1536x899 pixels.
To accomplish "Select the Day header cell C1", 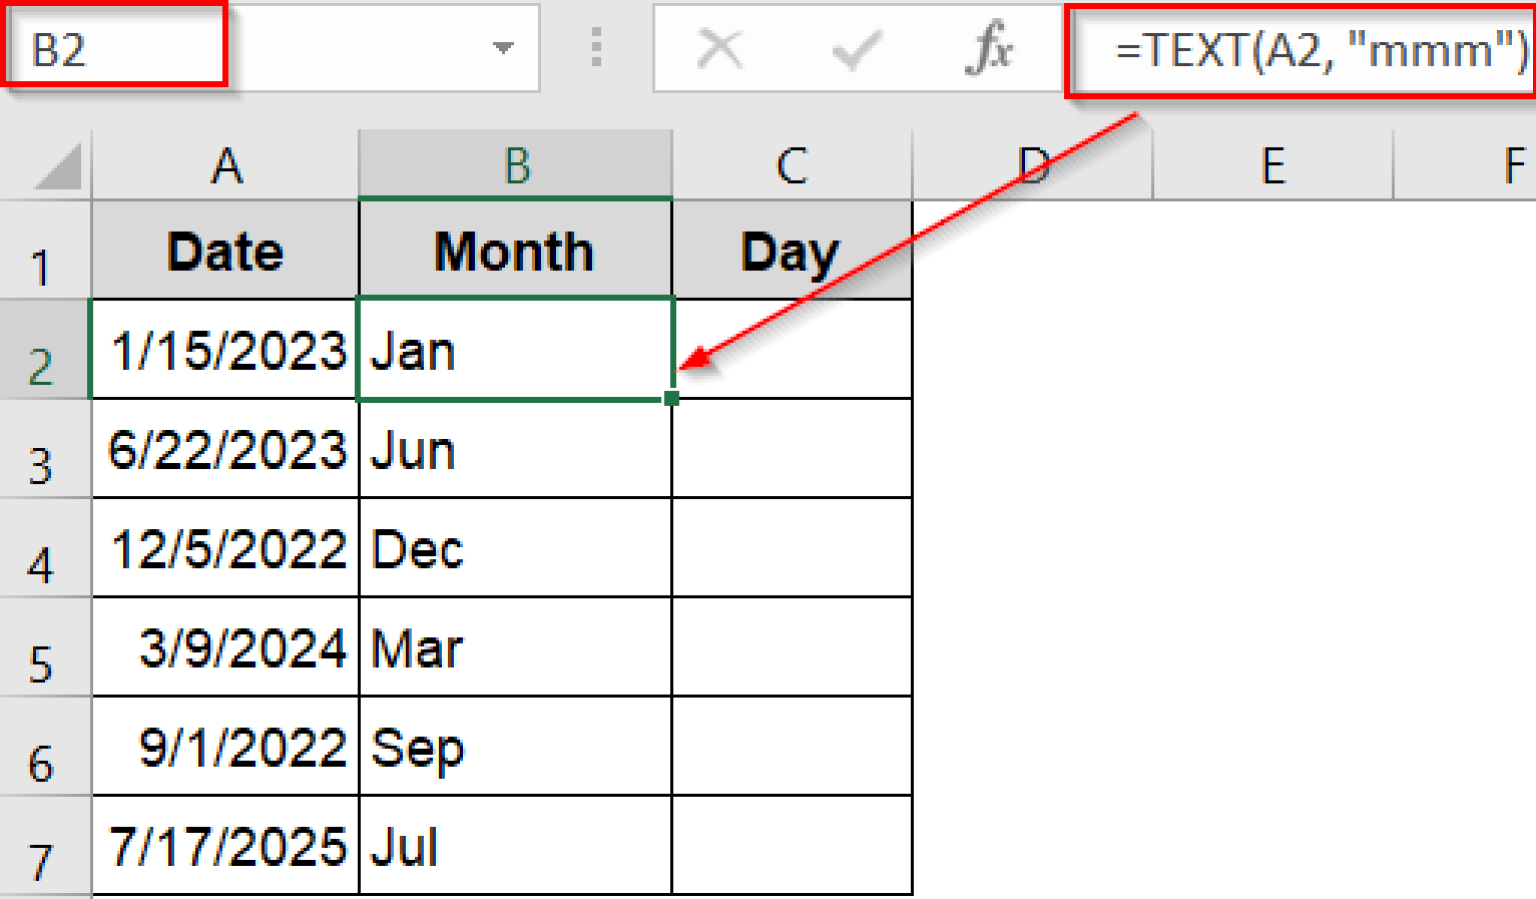I will coord(791,249).
